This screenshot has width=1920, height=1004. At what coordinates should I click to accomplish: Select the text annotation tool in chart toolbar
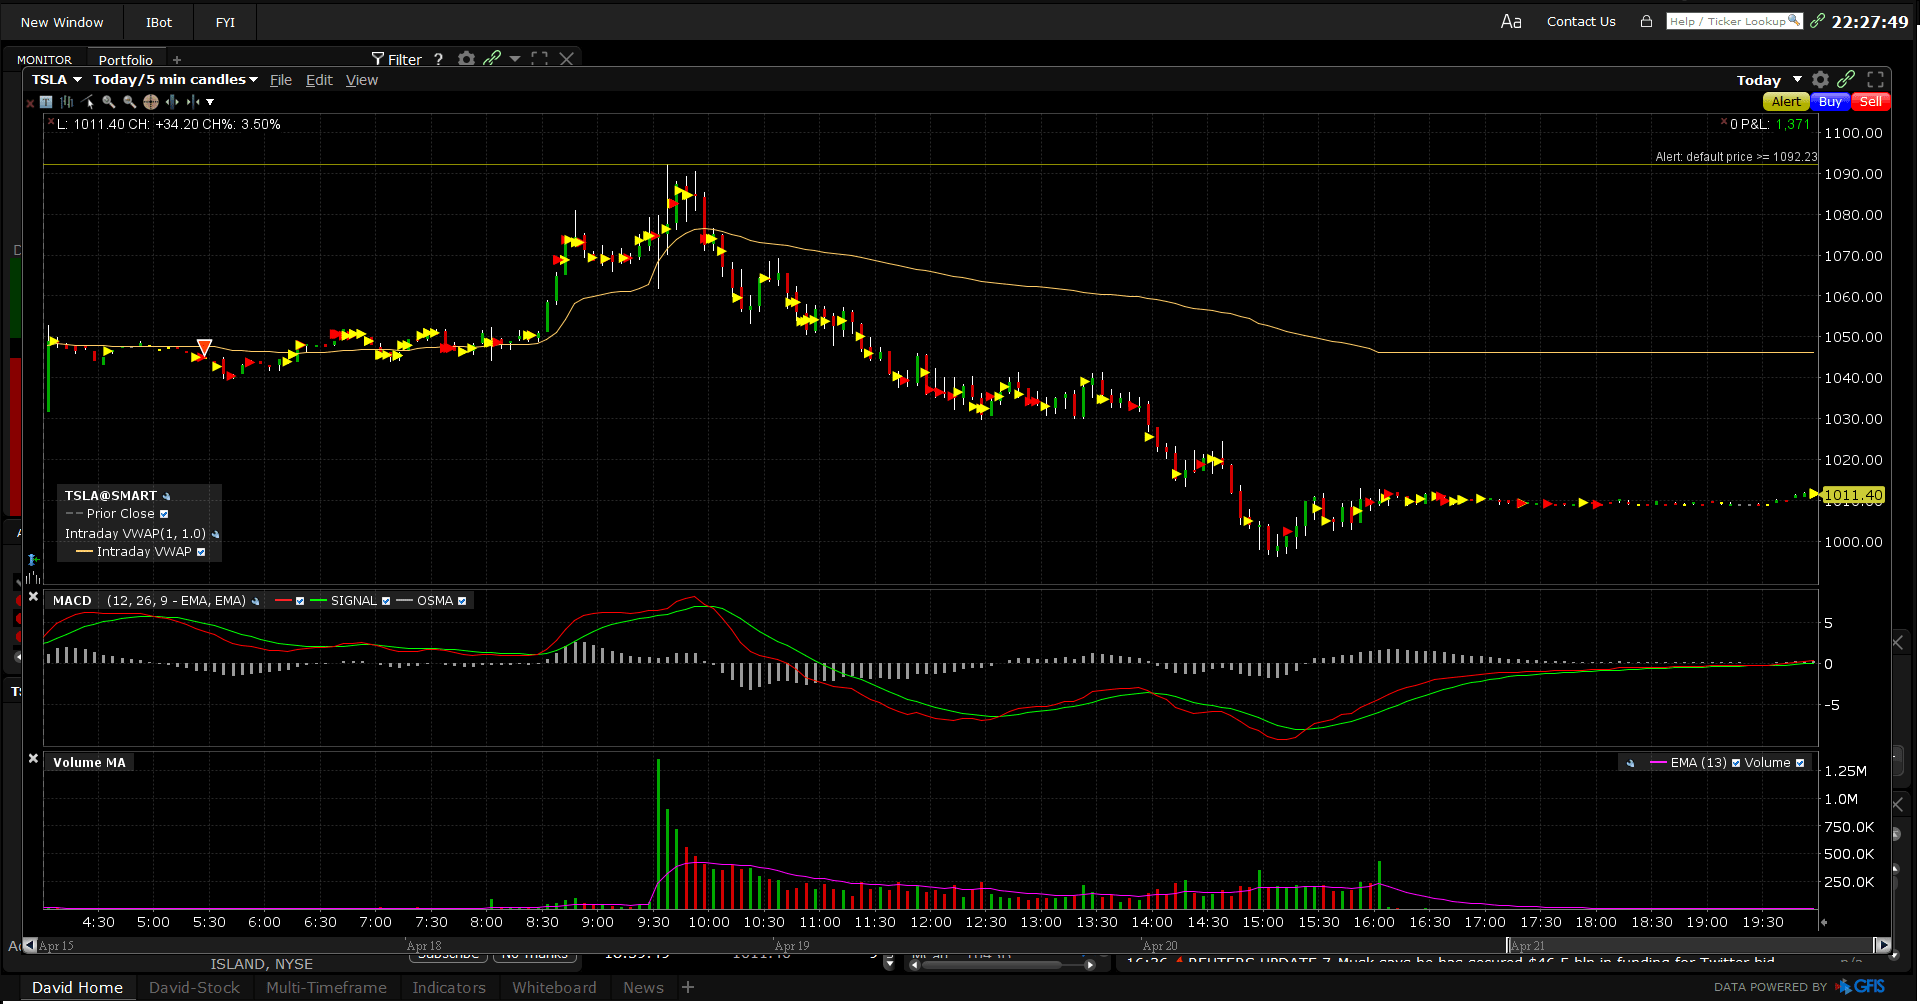coord(46,102)
